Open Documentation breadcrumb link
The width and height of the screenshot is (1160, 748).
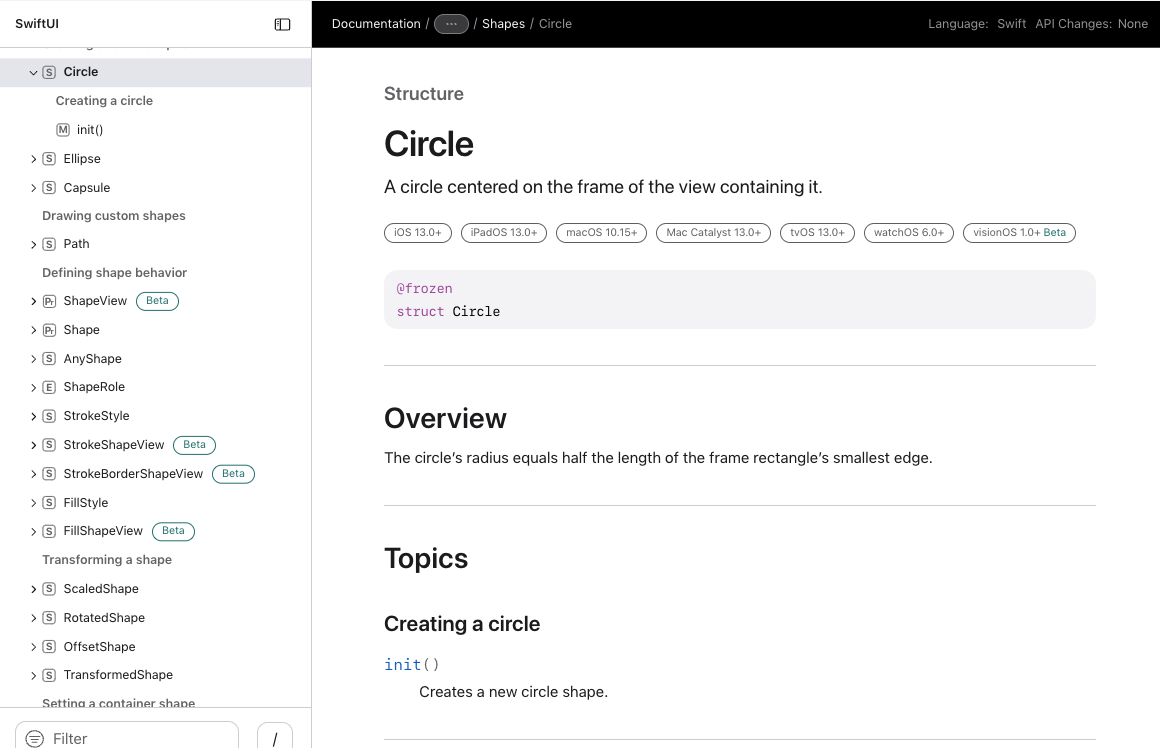(376, 24)
